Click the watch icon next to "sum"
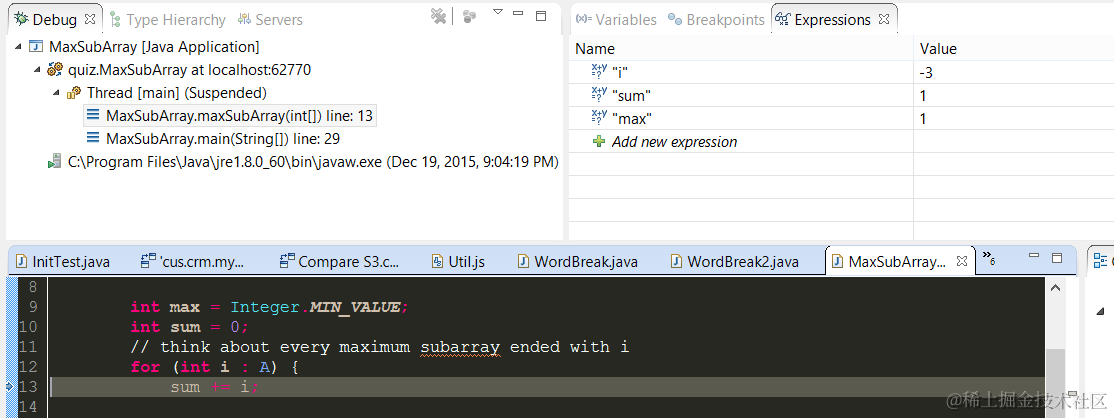This screenshot has height=418, width=1114. coord(600,94)
